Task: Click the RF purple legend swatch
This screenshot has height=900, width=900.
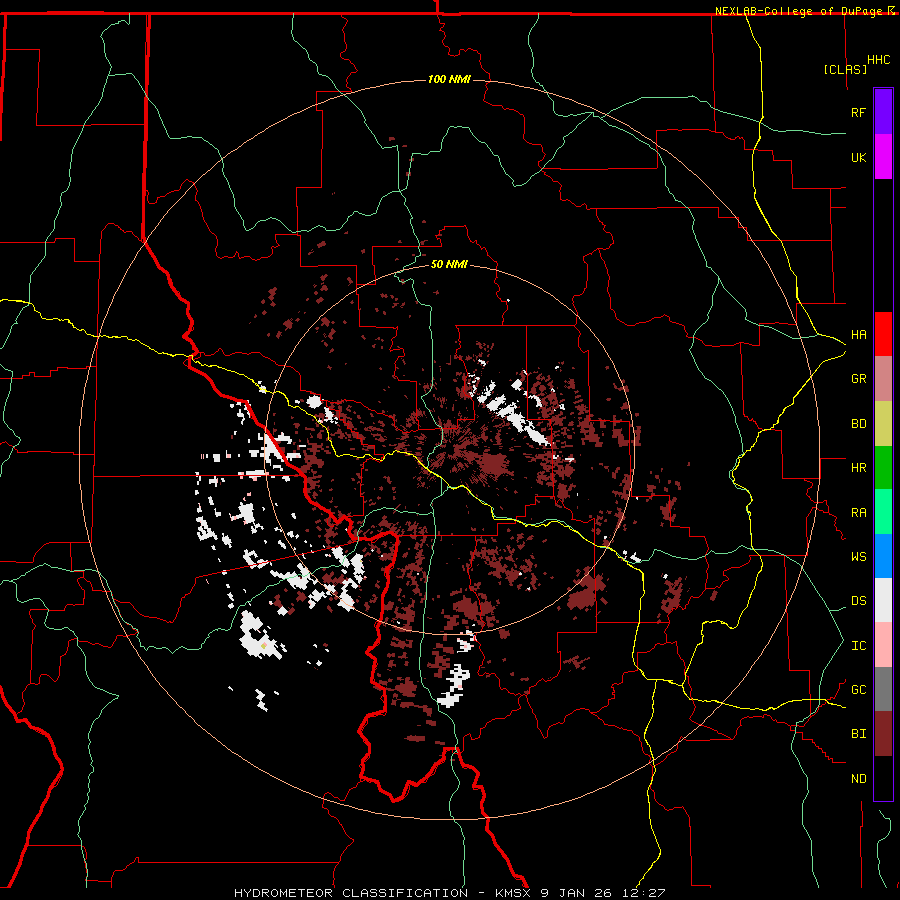Action: (883, 112)
